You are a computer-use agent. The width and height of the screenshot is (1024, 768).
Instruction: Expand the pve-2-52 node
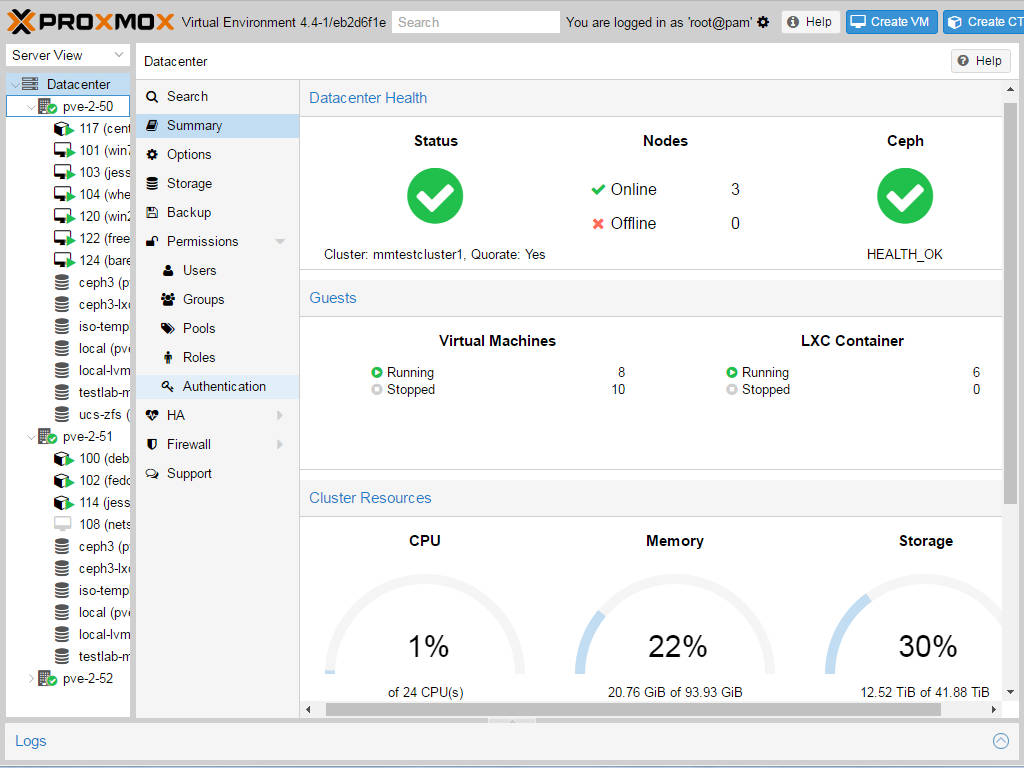30,678
